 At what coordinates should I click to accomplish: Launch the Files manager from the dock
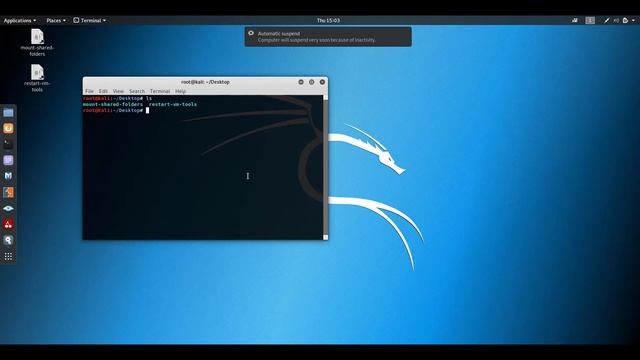pos(8,113)
